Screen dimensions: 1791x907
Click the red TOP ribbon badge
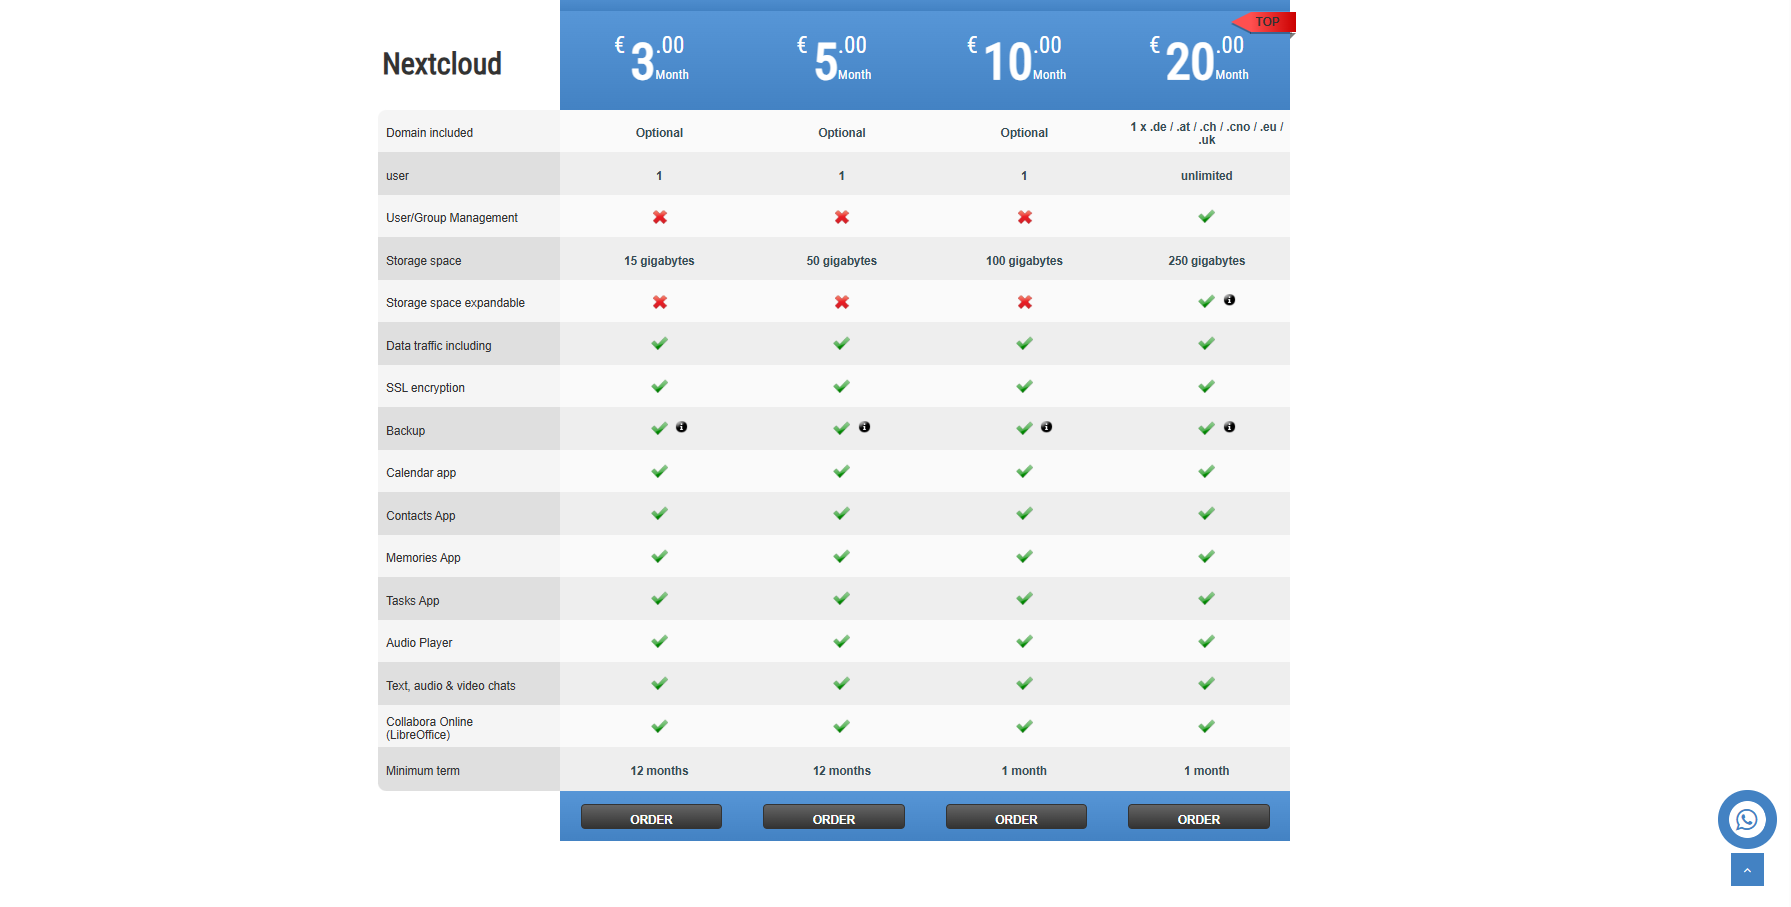[1264, 22]
